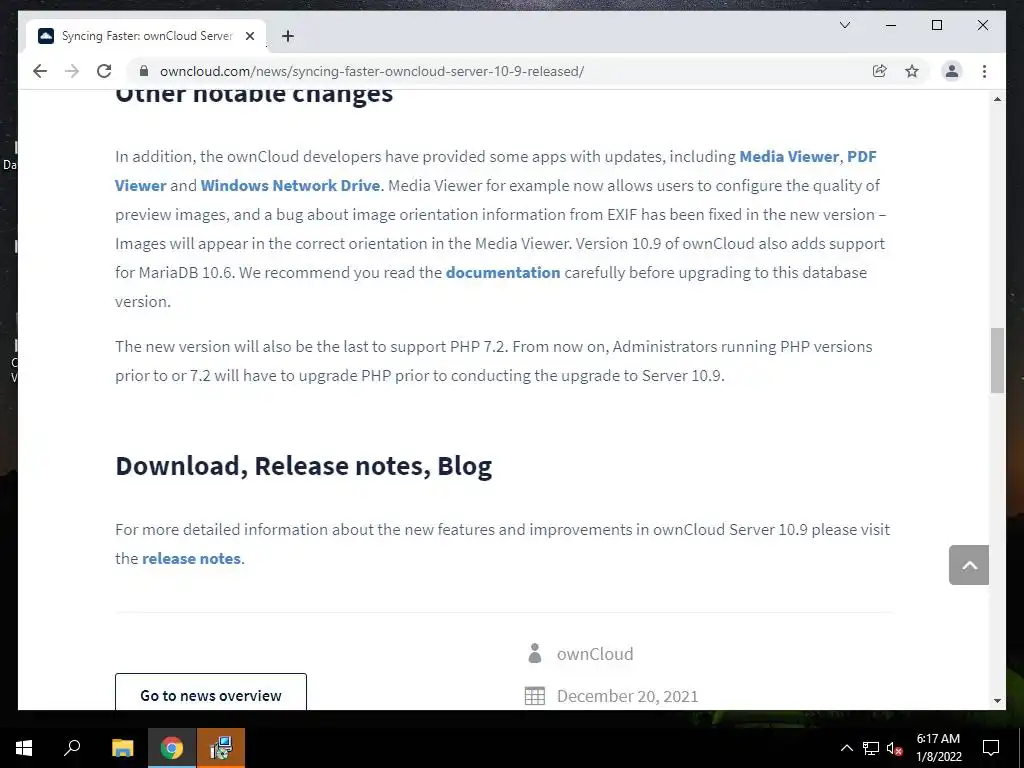
Task: Click the ownCloud author name
Action: tap(595, 654)
